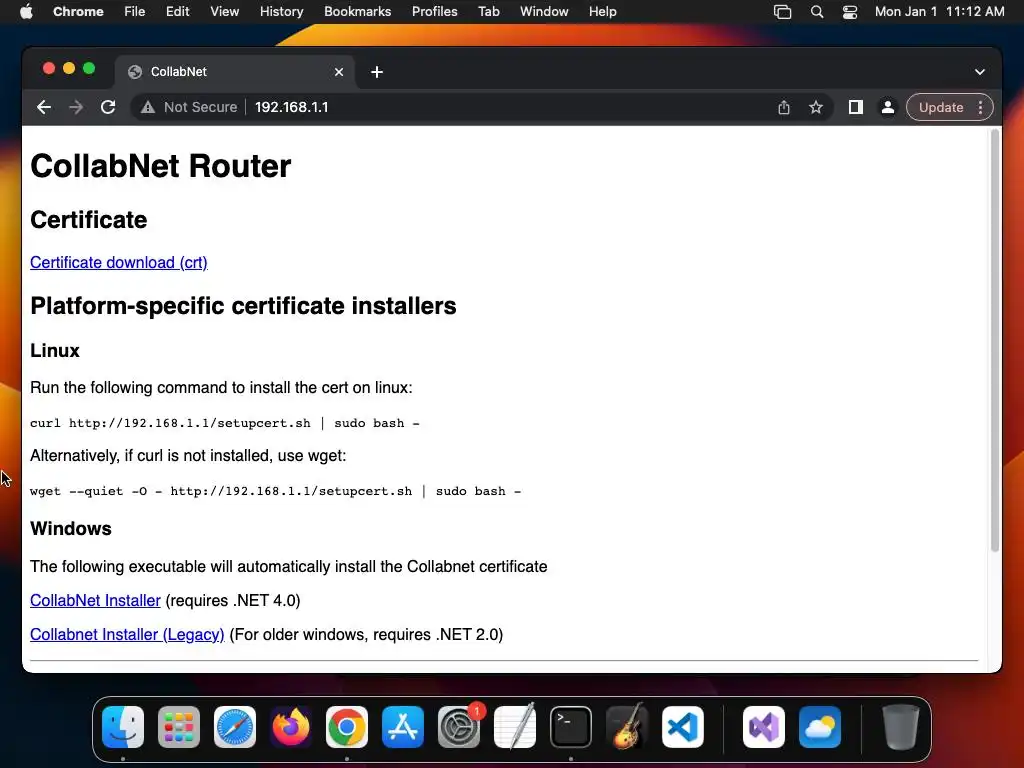Launch Visual Studio from the Dock

point(764,727)
